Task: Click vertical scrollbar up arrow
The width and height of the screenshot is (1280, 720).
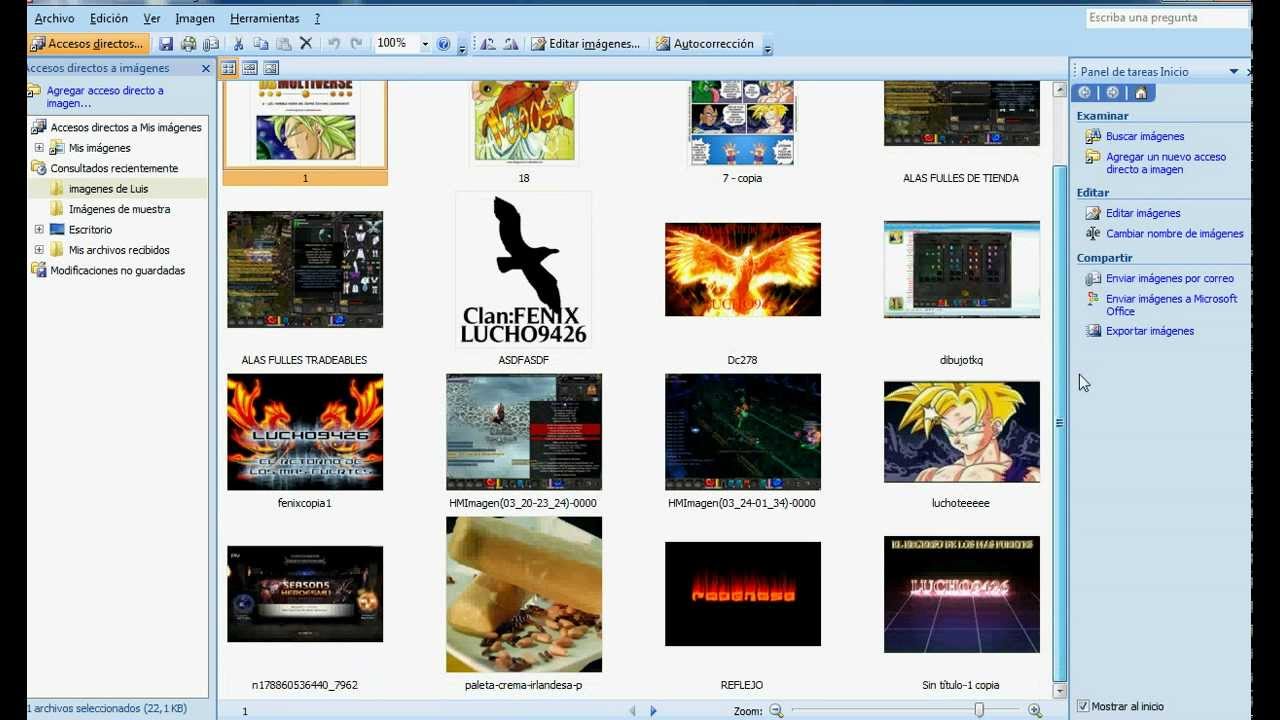Action: tap(1059, 90)
